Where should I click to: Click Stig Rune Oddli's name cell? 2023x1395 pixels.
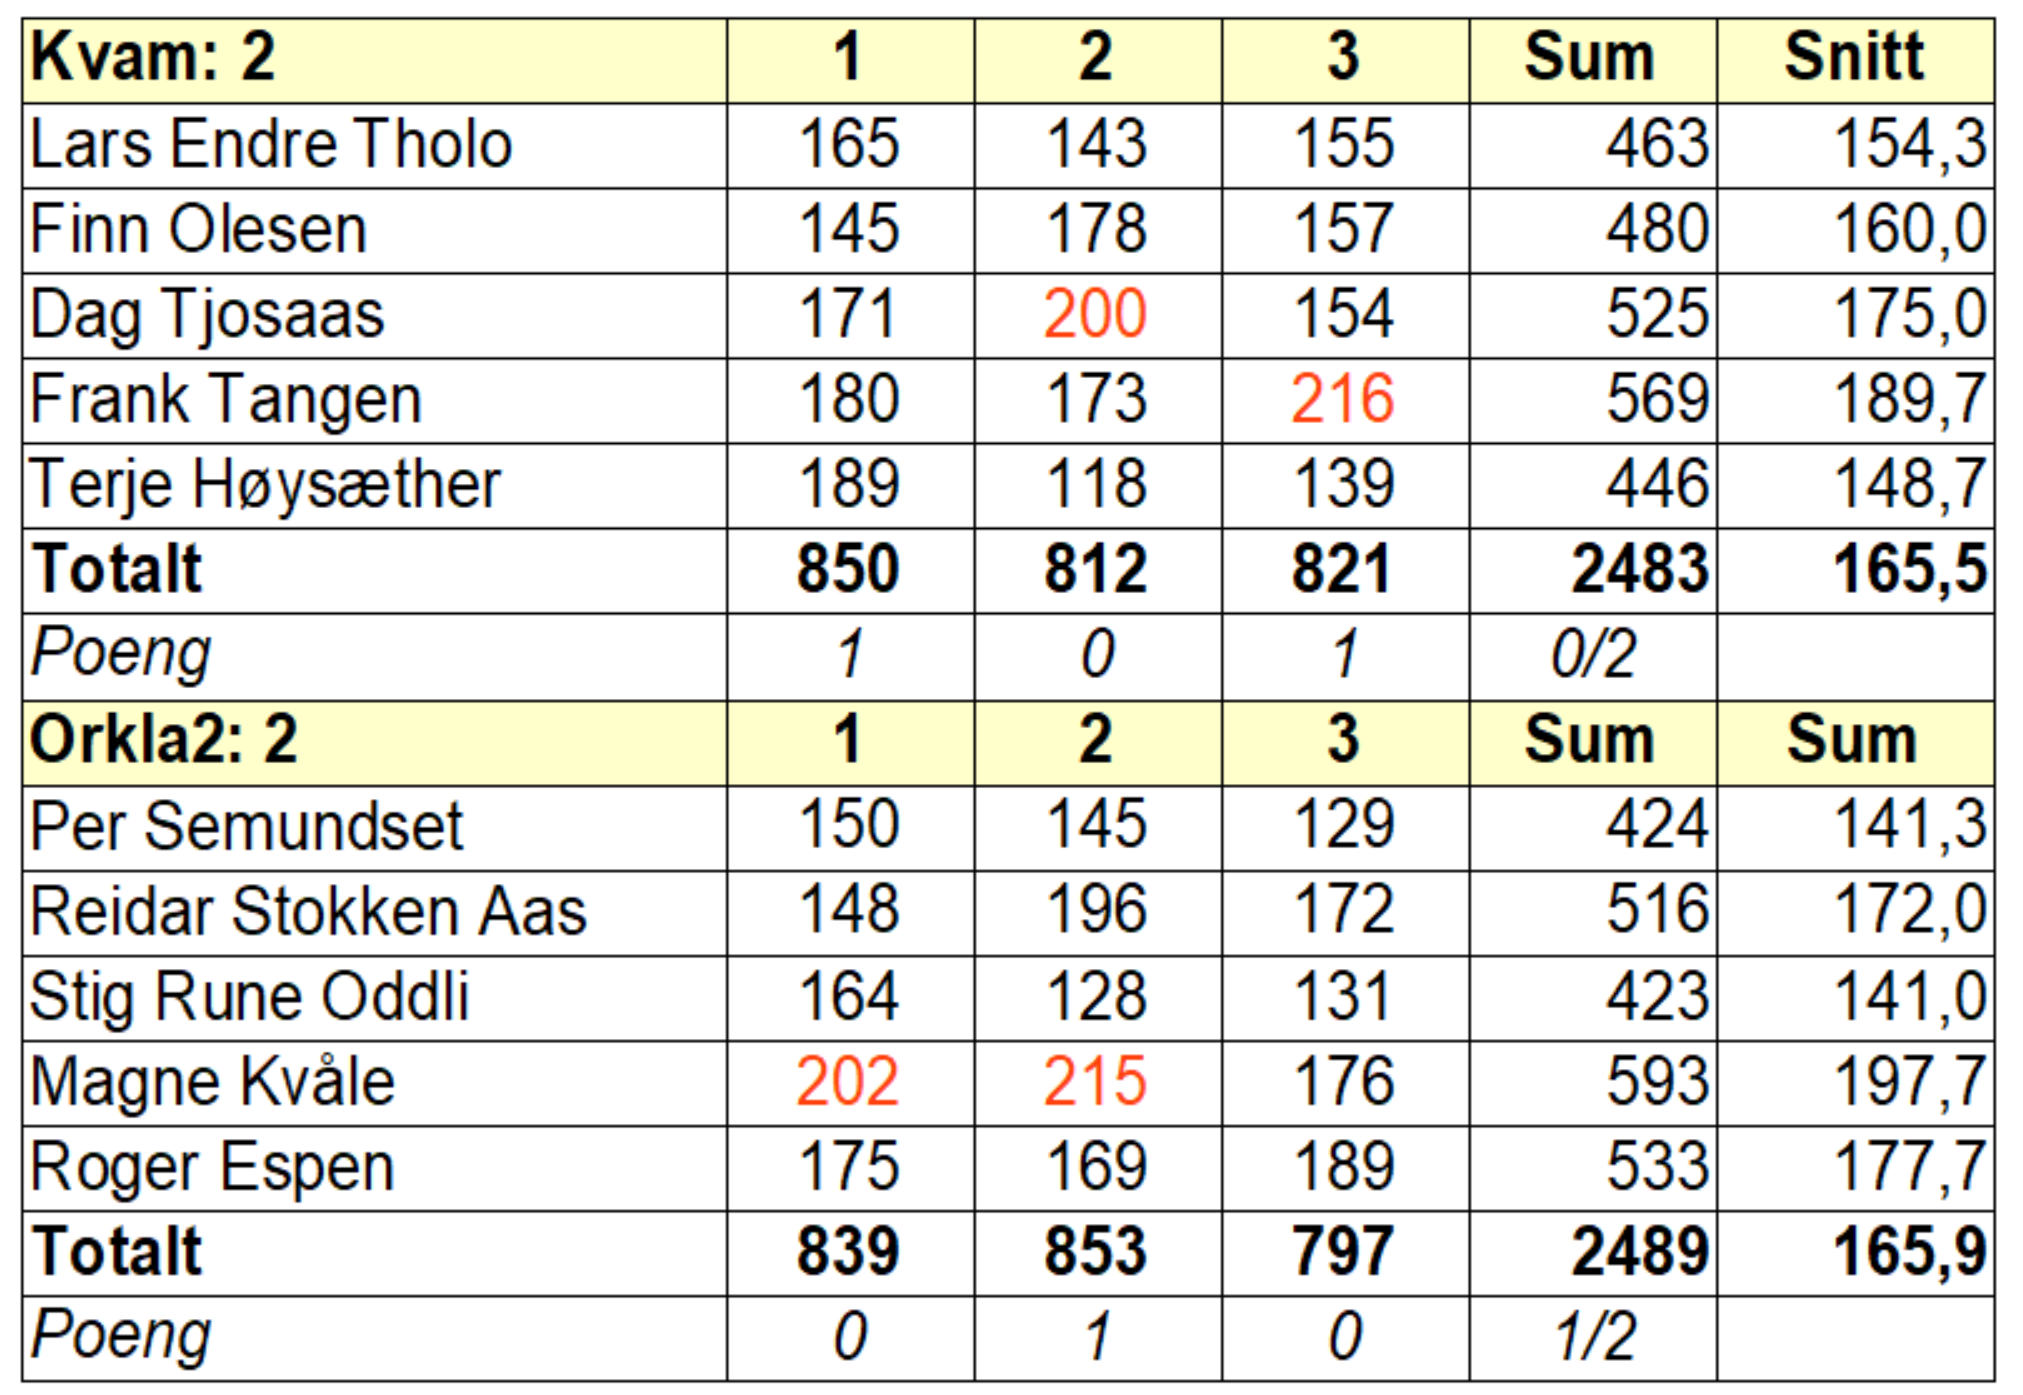pyautogui.click(x=250, y=997)
